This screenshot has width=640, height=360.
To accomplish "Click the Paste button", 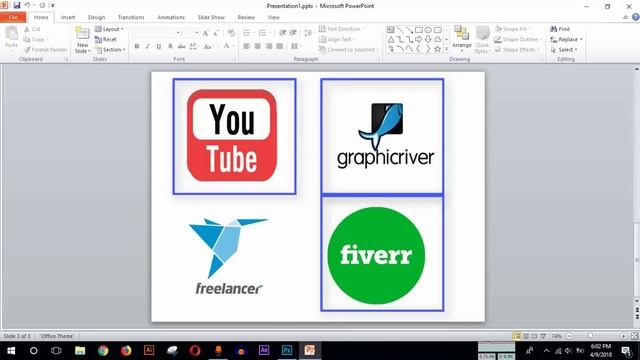I will point(11,38).
